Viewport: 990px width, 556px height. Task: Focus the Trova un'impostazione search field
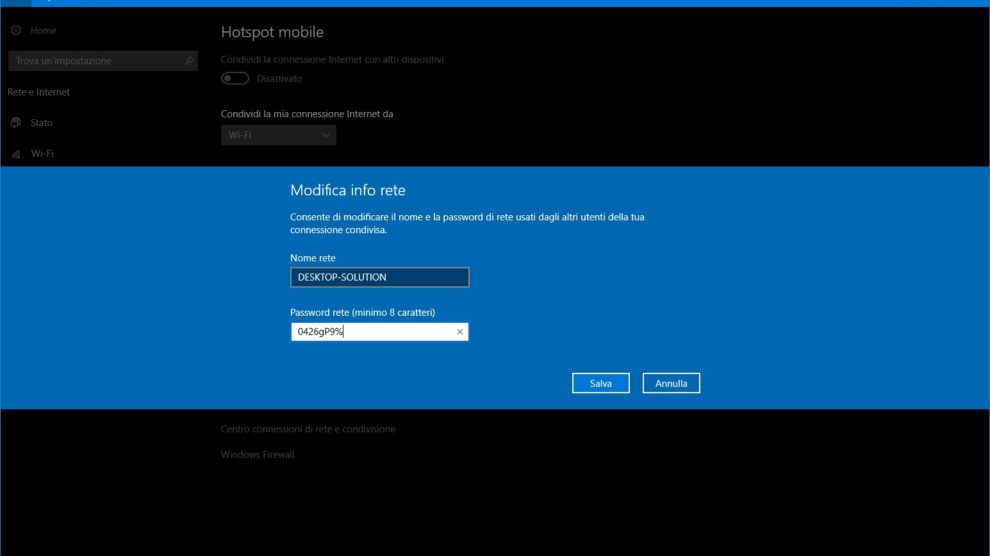click(95, 61)
